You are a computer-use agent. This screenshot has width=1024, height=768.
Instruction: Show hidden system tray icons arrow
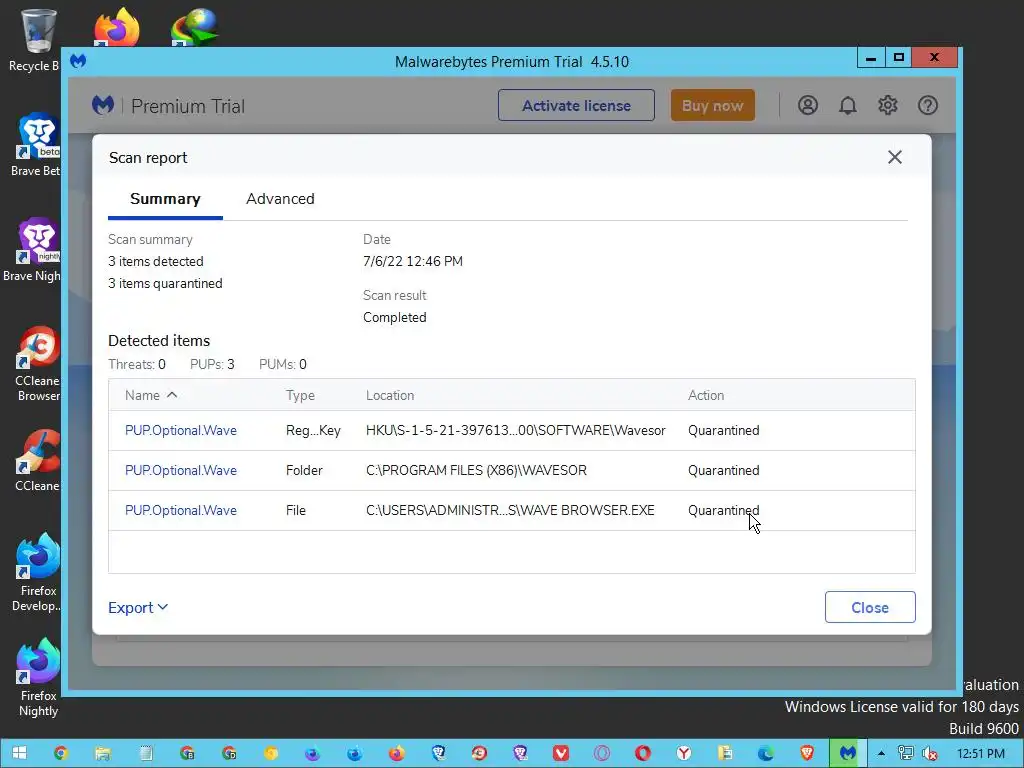881,753
